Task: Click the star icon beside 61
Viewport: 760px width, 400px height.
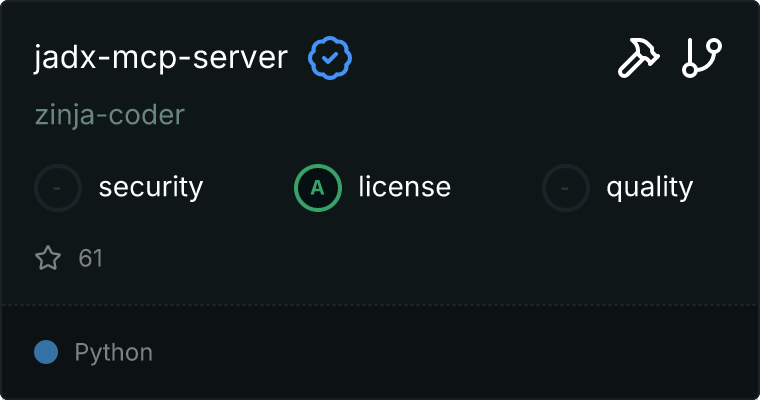Action: pyautogui.click(x=48, y=259)
